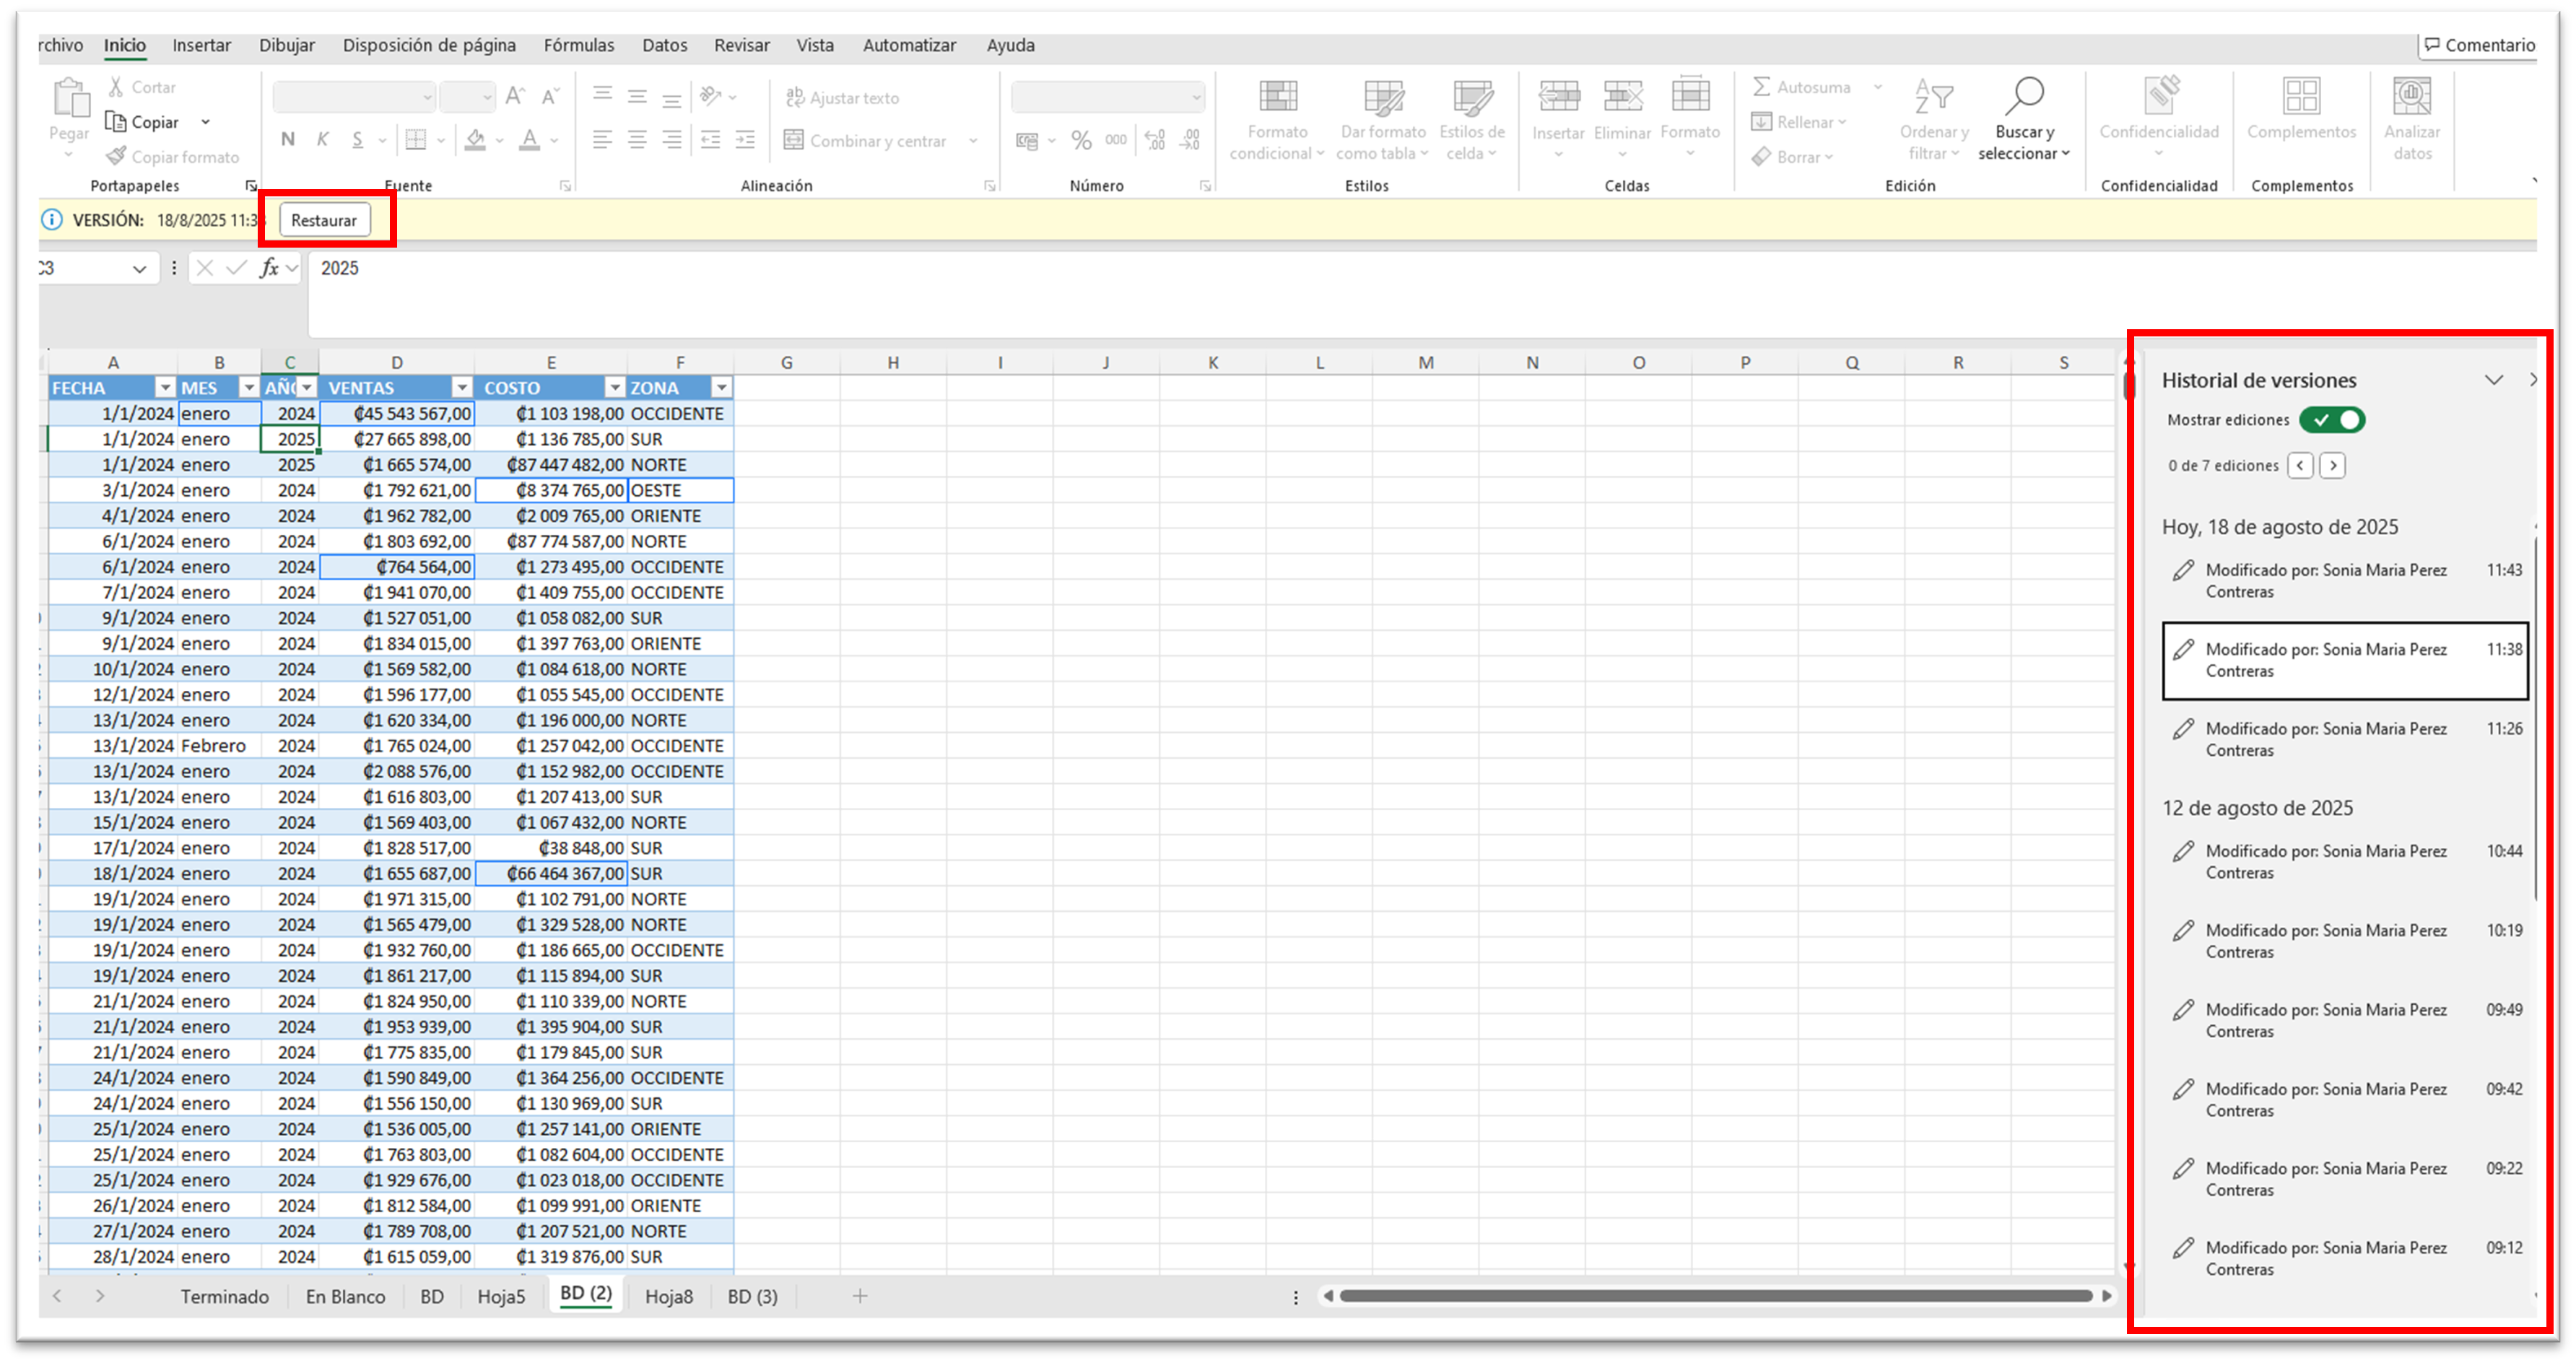
Task: Go to previous edition with left arrow
Action: [2300, 465]
